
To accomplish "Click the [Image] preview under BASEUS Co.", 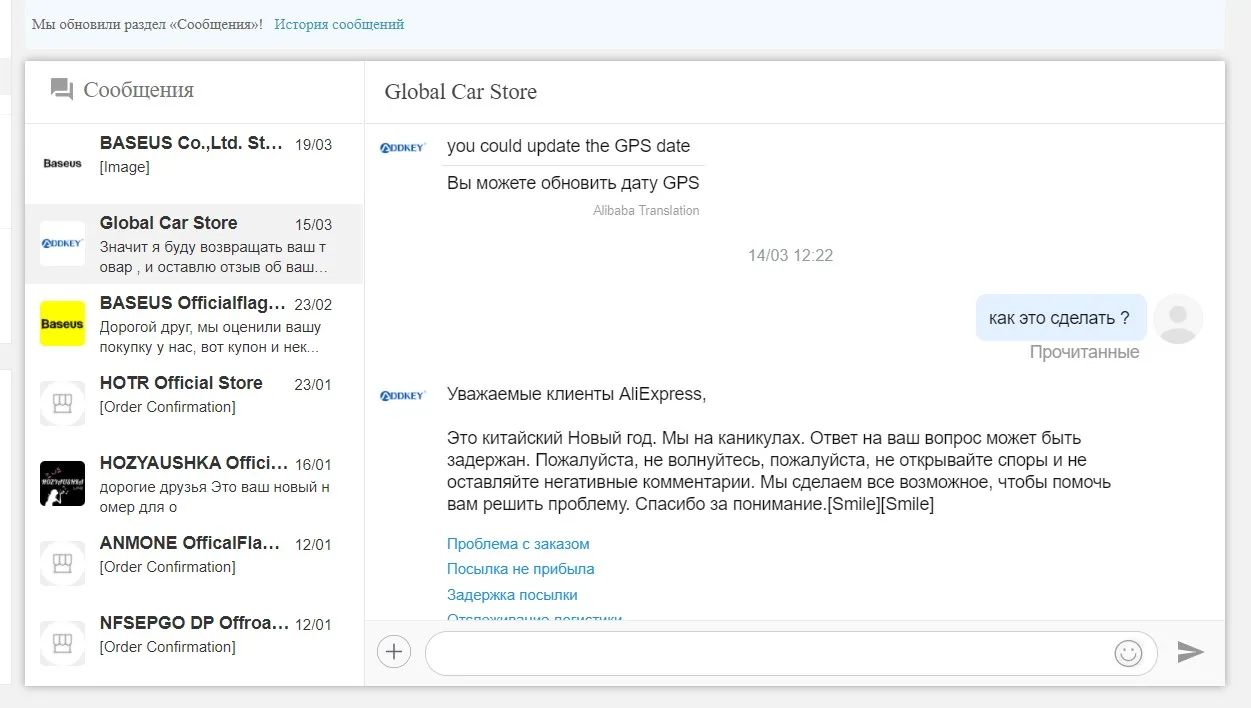I will 125,167.
